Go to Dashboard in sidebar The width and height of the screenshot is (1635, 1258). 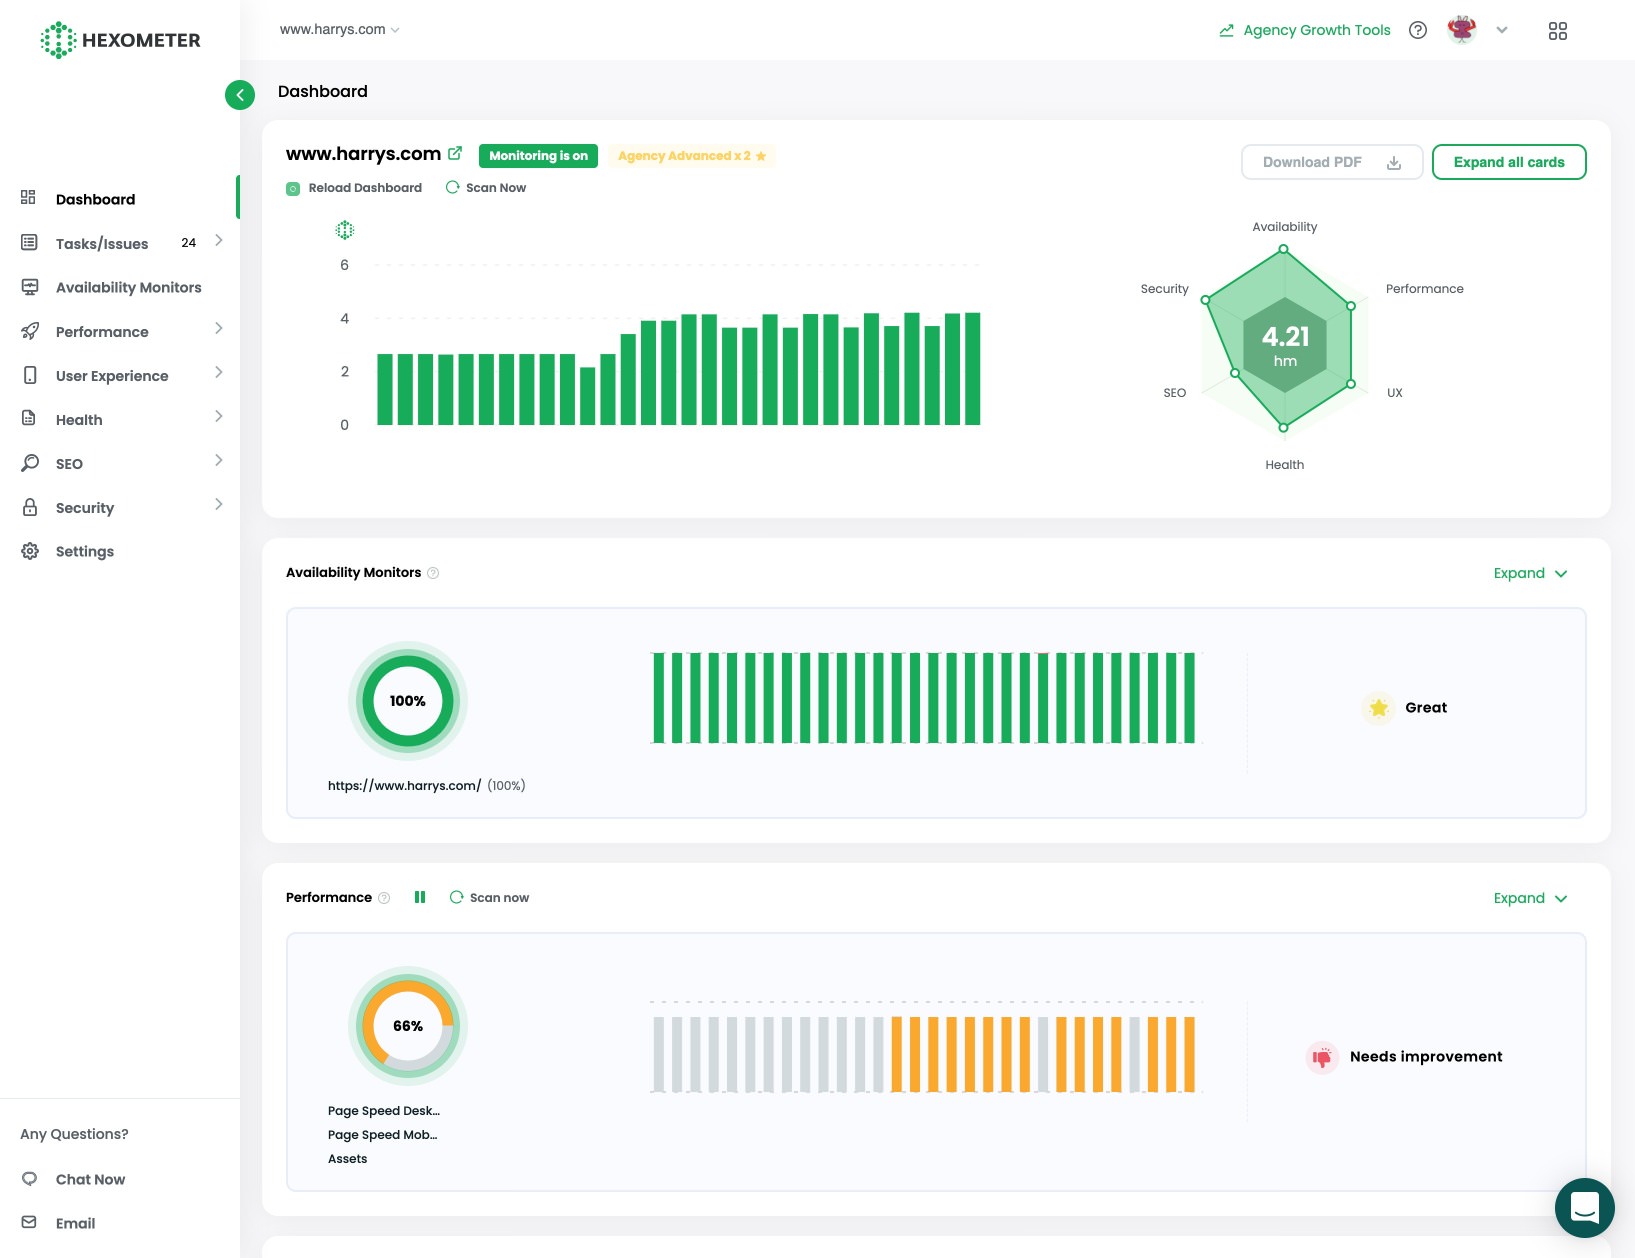(95, 199)
